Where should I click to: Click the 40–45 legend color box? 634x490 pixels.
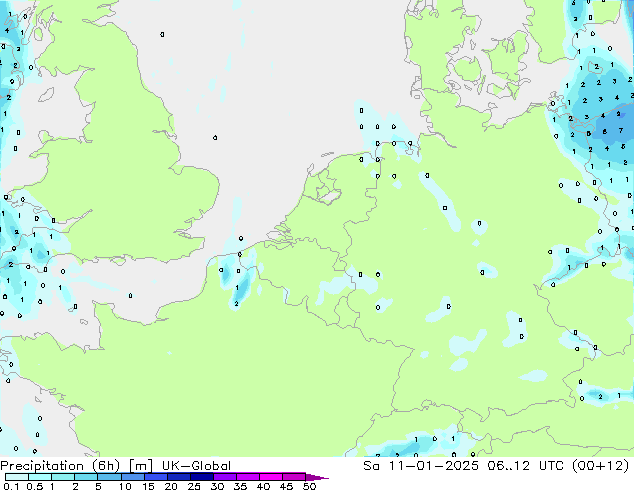[271, 477]
